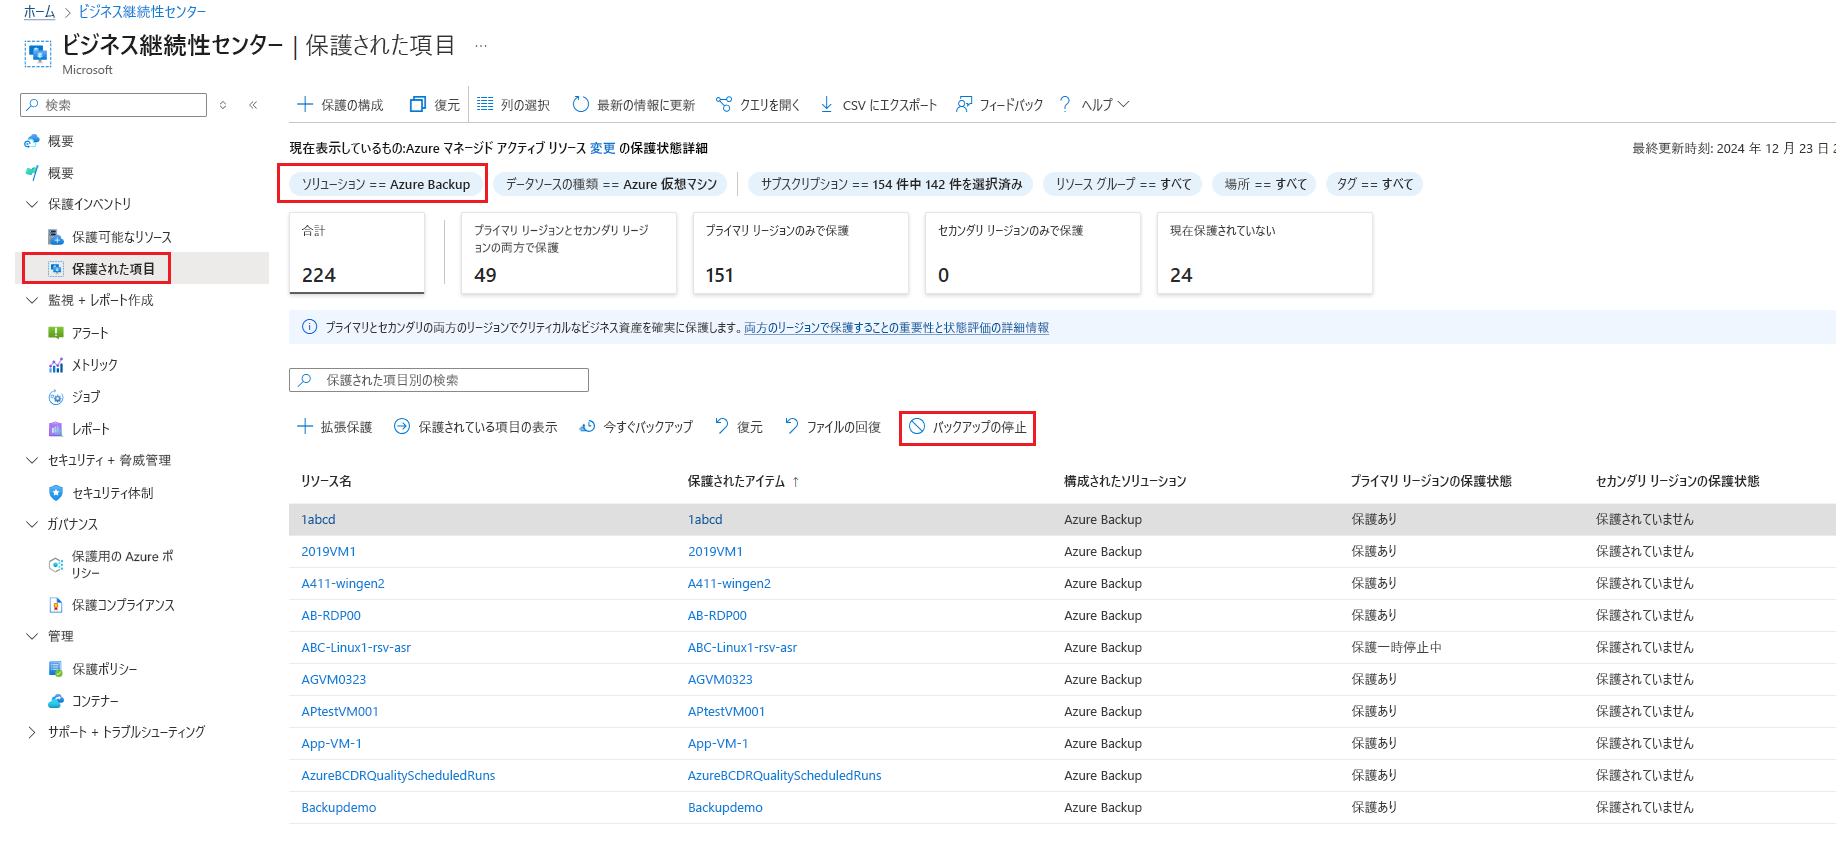Click メトリック chart icon
This screenshot has height=851, width=1841.
click(56, 365)
